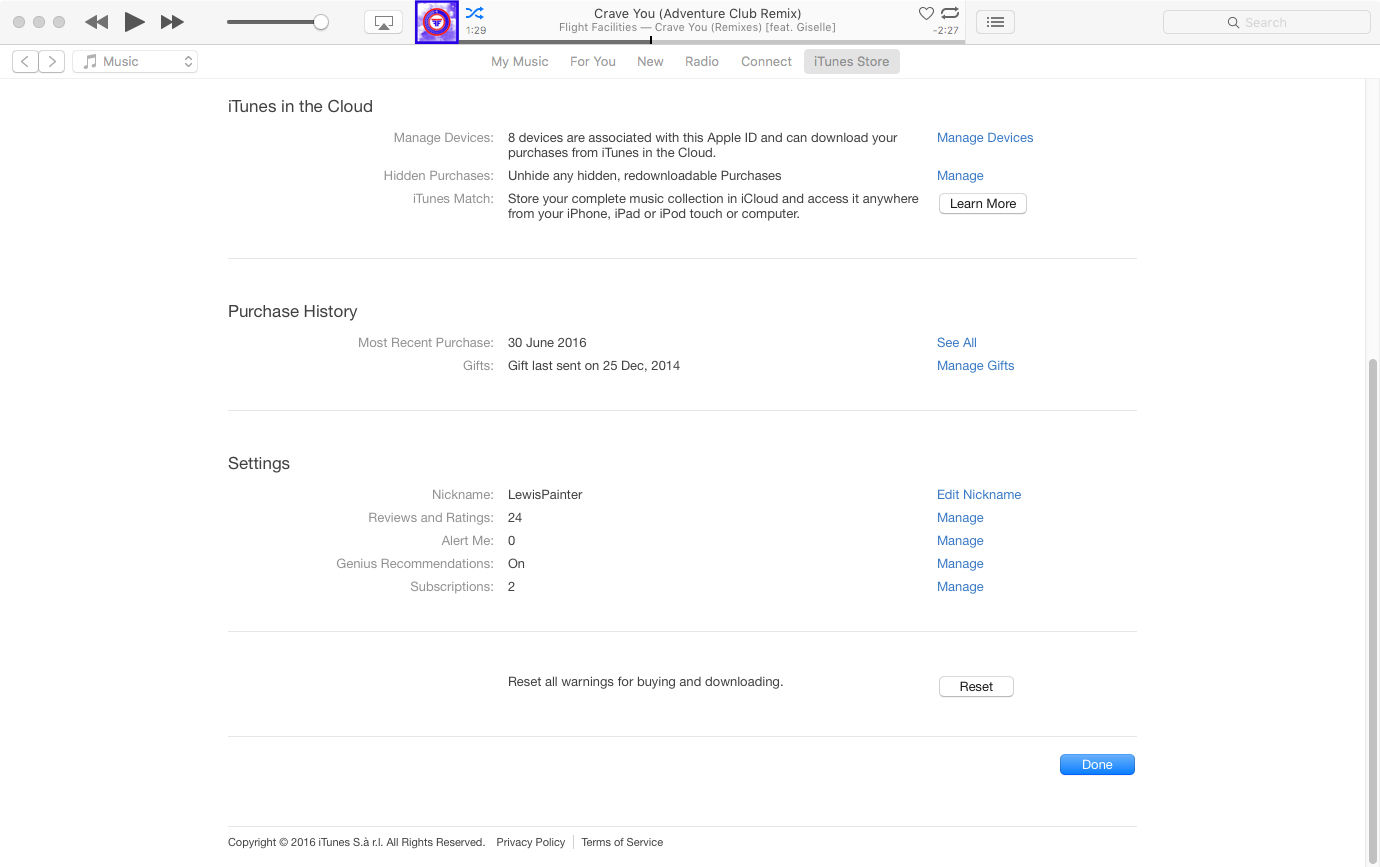Click the iTunes in the Cloud heading

(300, 107)
